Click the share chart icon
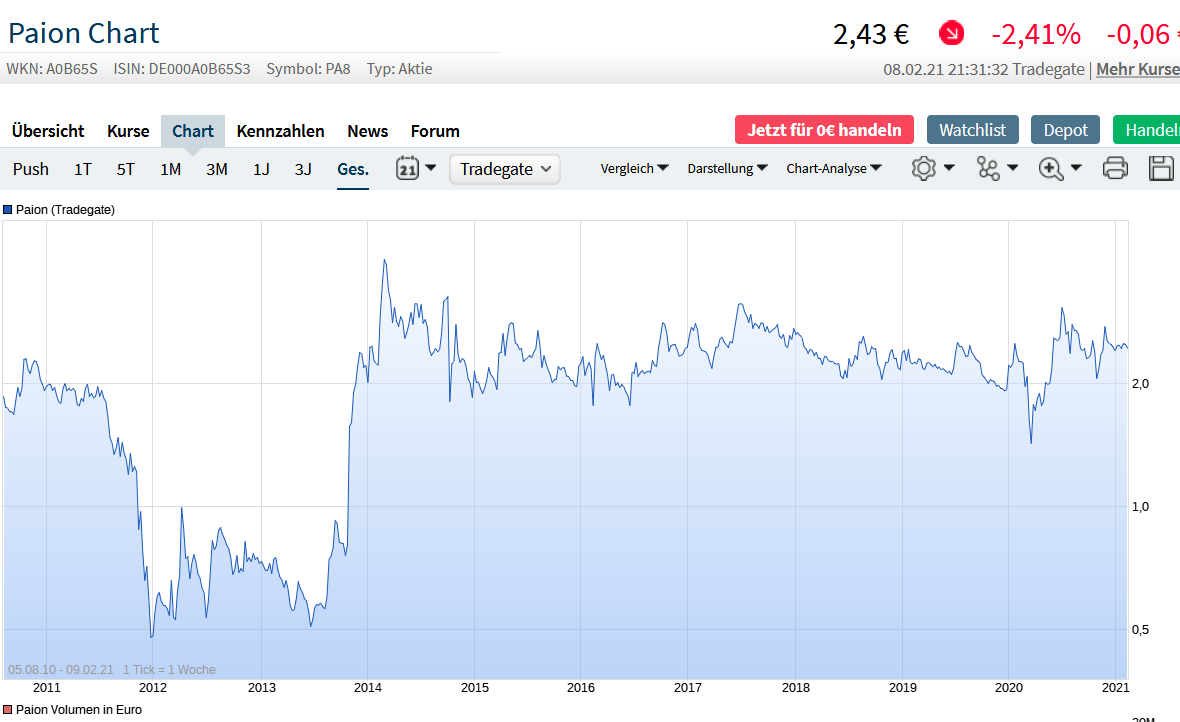 click(x=988, y=168)
